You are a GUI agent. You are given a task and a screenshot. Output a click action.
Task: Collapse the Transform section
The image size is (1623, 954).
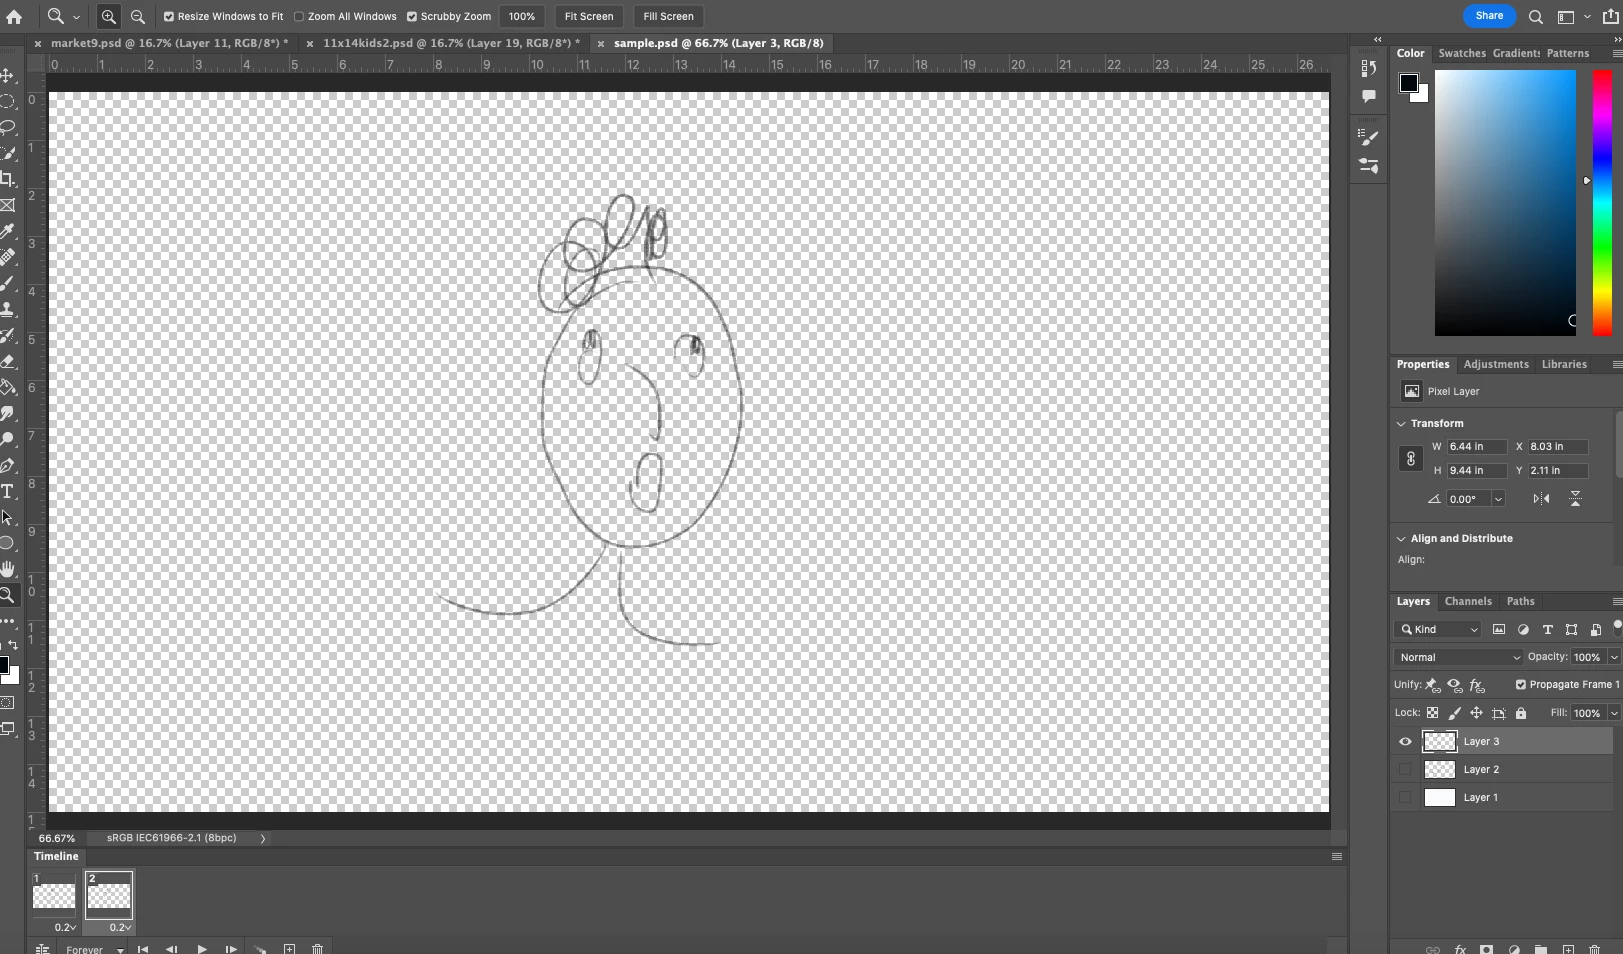tap(1401, 424)
